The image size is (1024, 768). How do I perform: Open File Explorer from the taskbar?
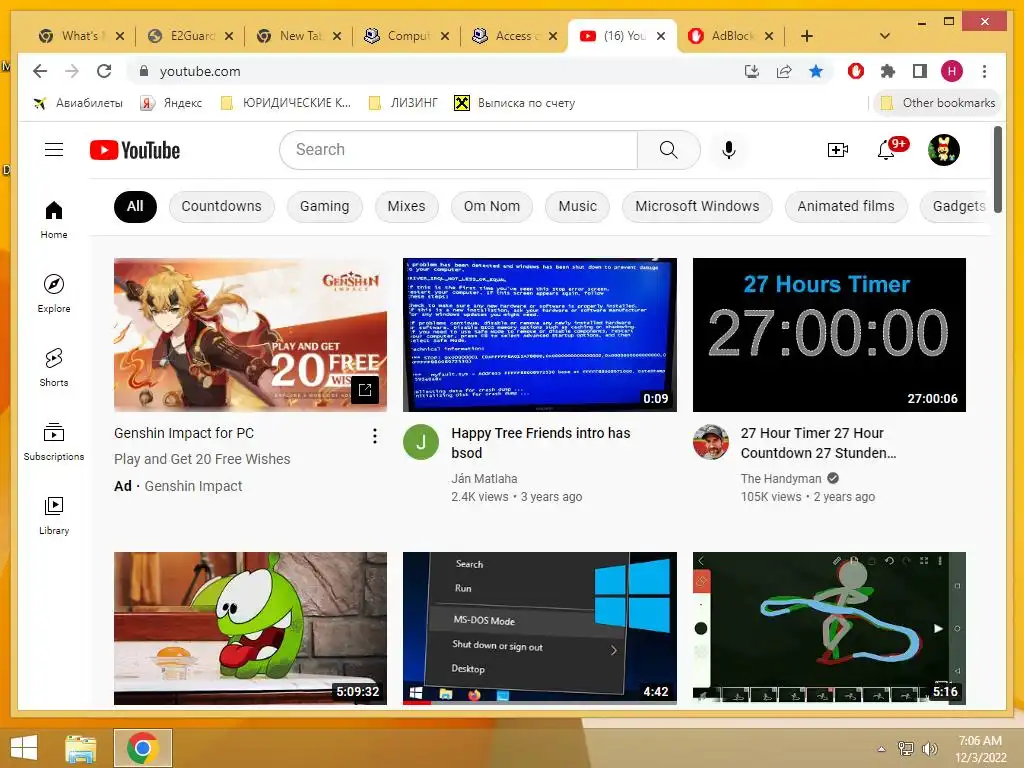(80, 748)
